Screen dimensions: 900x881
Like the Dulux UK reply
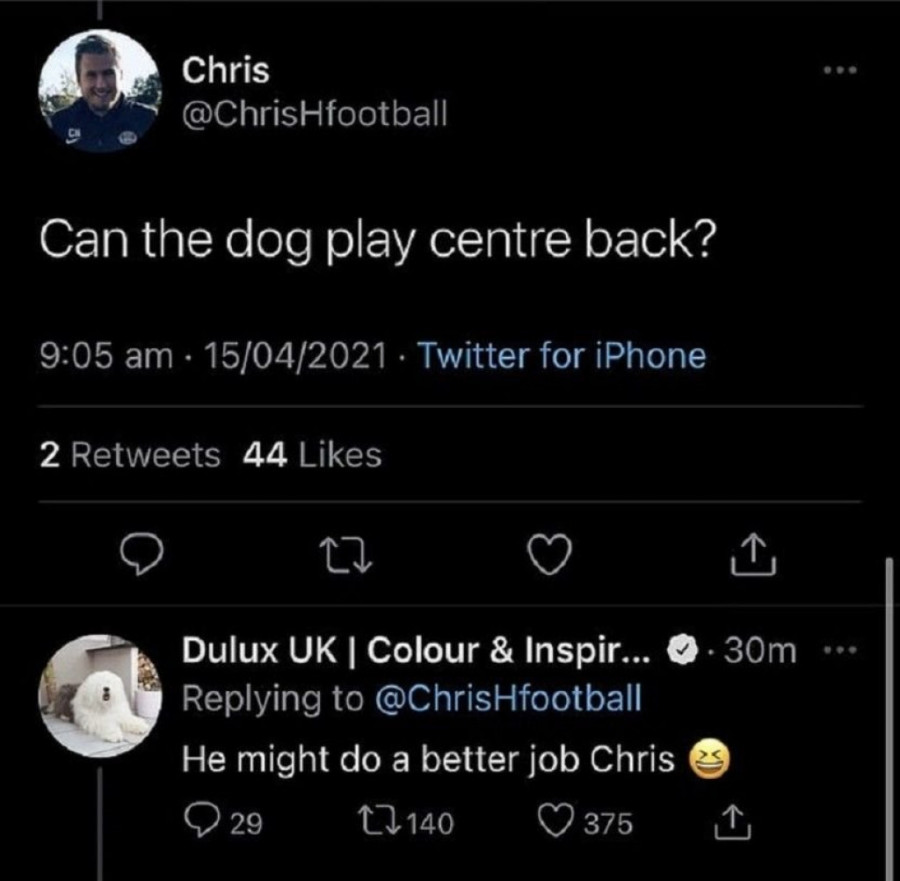pyautogui.click(x=557, y=822)
